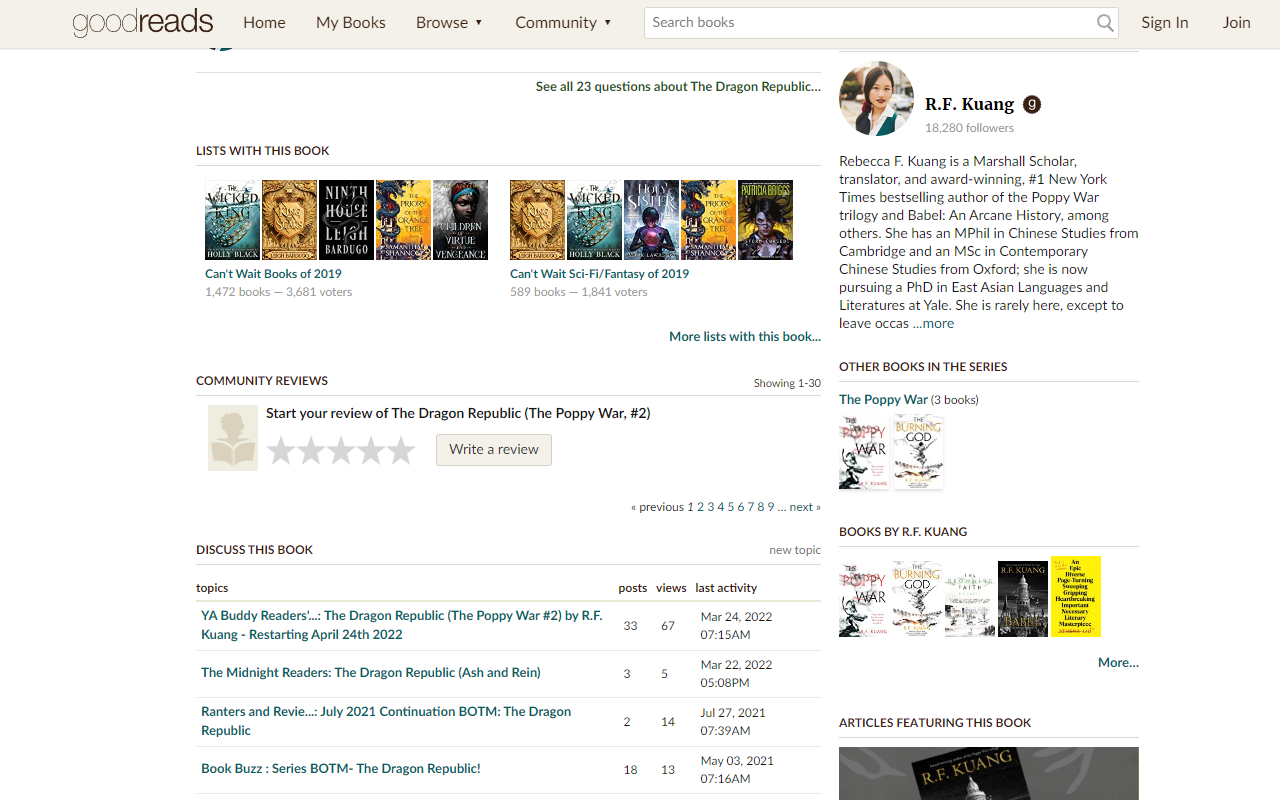This screenshot has width=1280, height=800.
Task: Expand the author bio with '...more'
Action: (932, 323)
